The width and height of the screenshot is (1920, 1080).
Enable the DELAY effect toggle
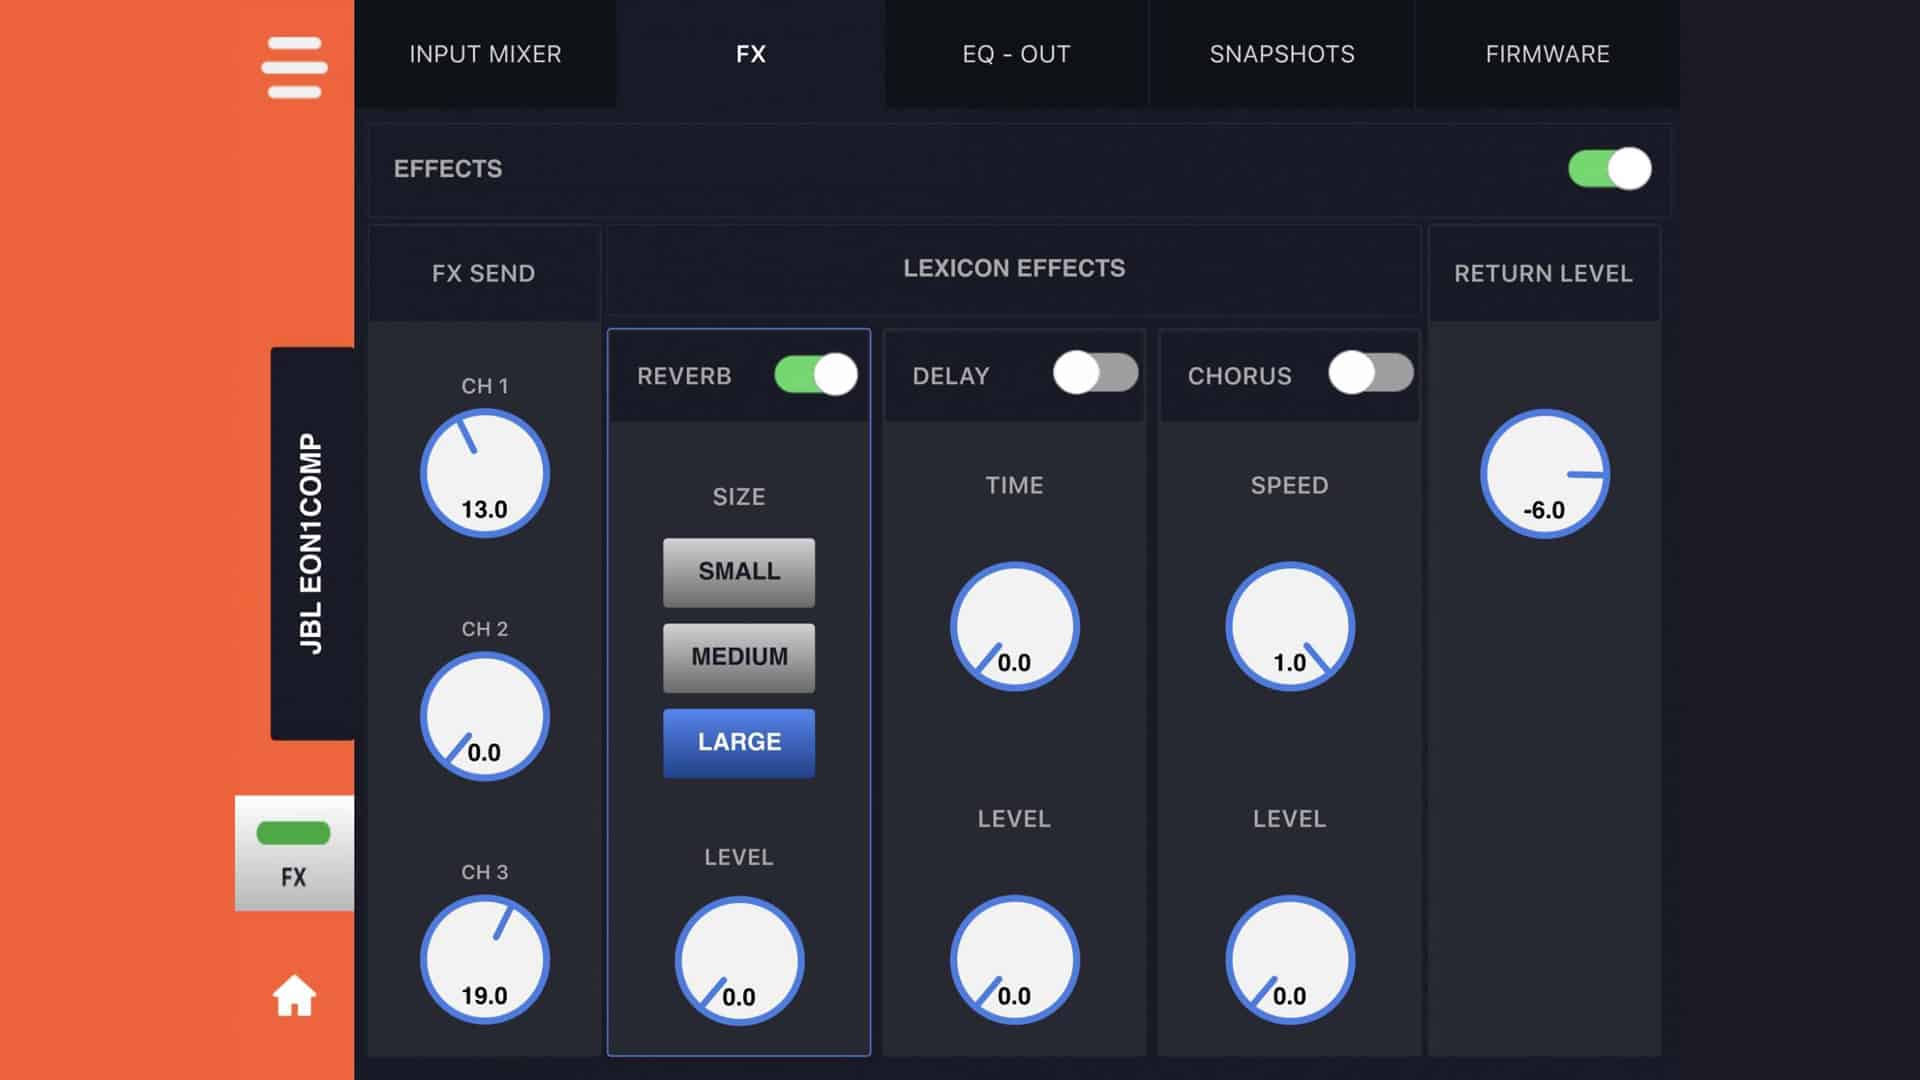point(1095,373)
